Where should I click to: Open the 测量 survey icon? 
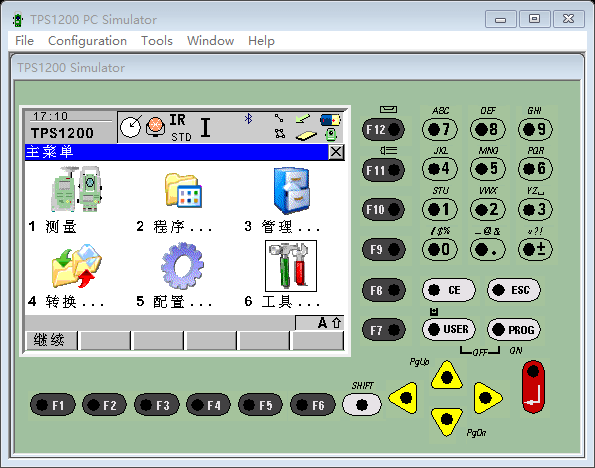(76, 189)
